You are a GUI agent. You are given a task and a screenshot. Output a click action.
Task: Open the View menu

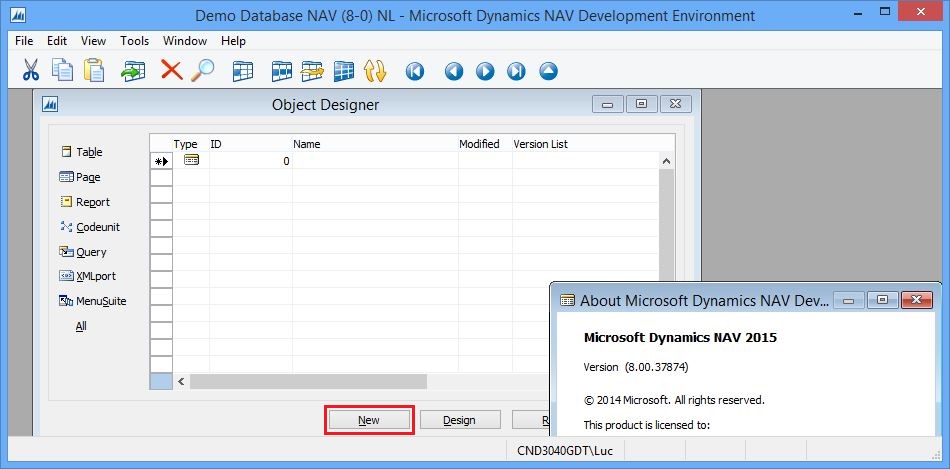point(93,41)
